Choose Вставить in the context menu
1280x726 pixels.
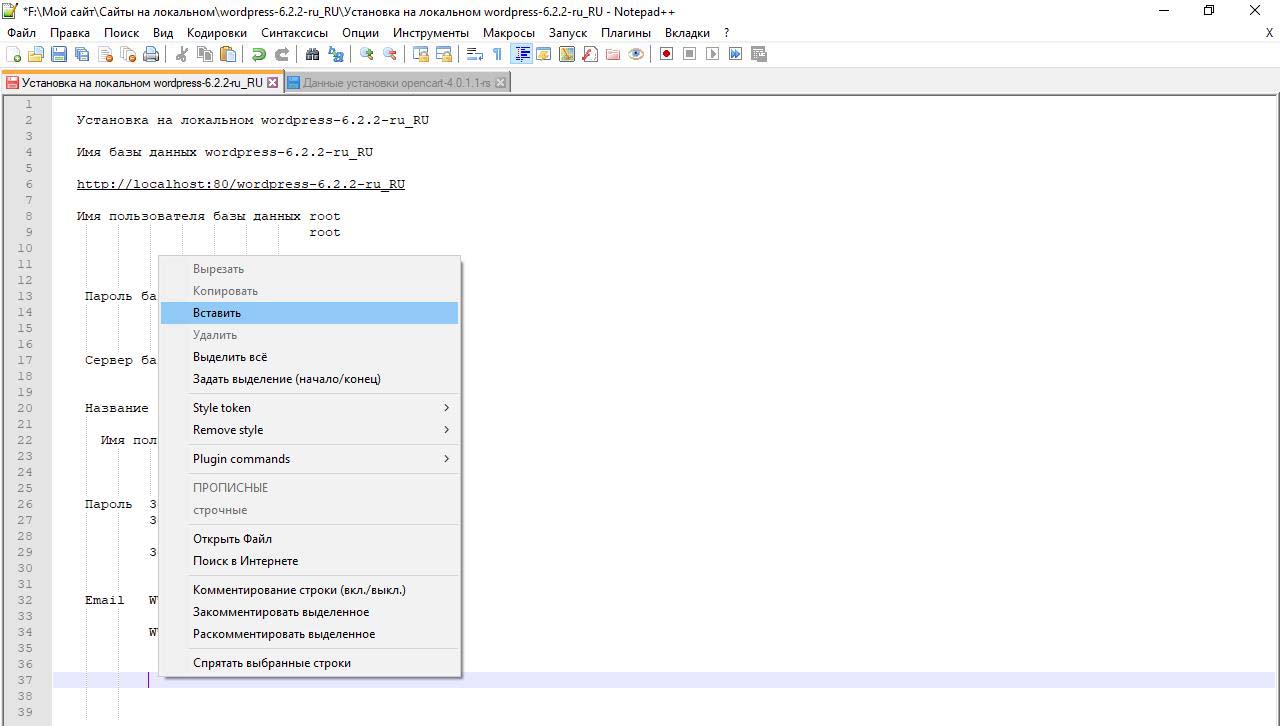[x=217, y=313]
